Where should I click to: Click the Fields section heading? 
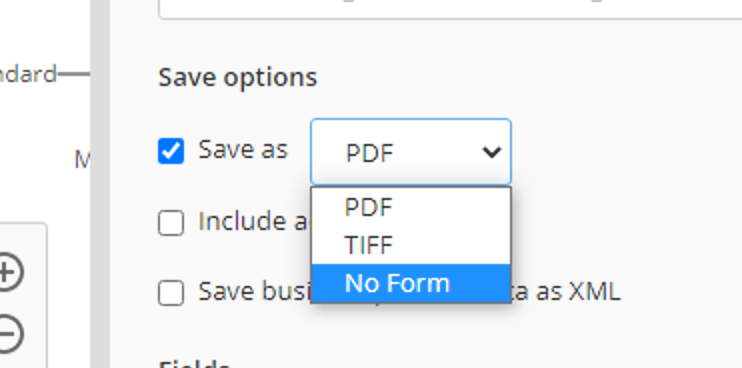[194, 364]
